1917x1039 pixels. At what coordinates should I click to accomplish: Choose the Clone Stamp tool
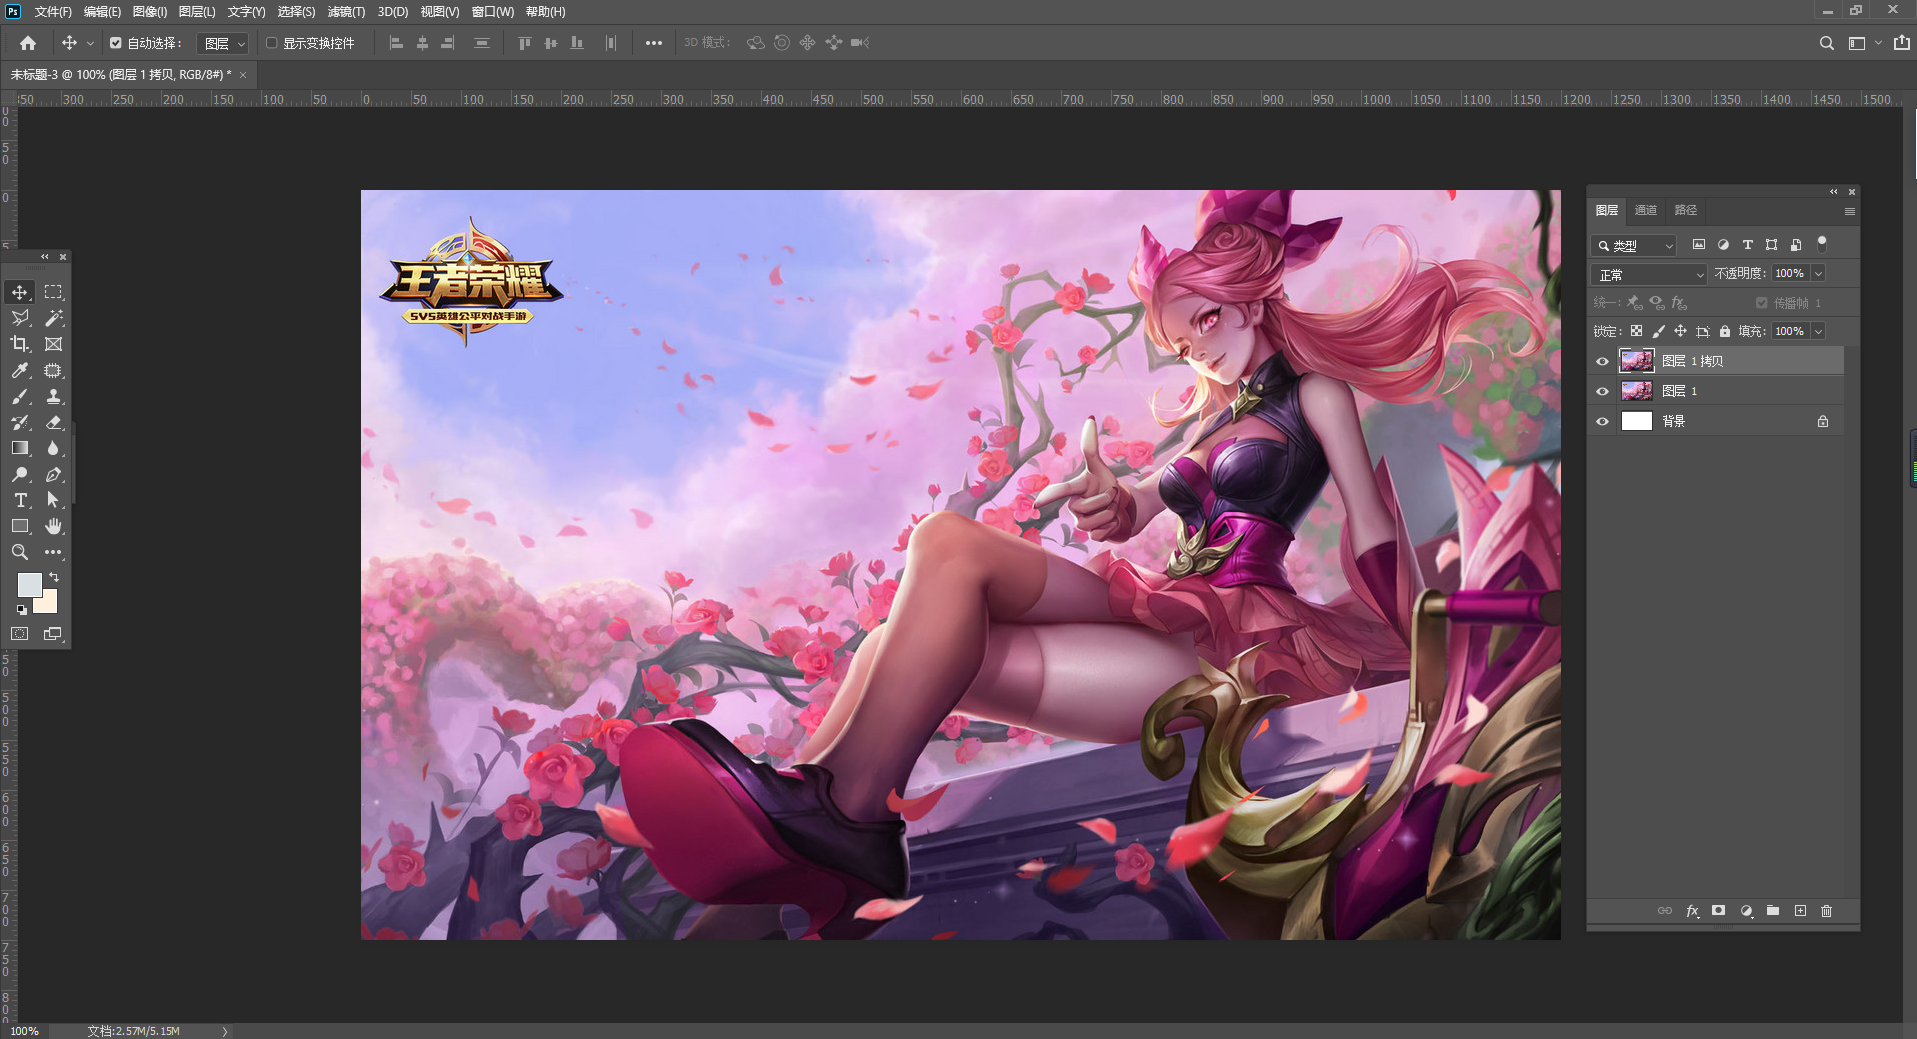coord(54,396)
